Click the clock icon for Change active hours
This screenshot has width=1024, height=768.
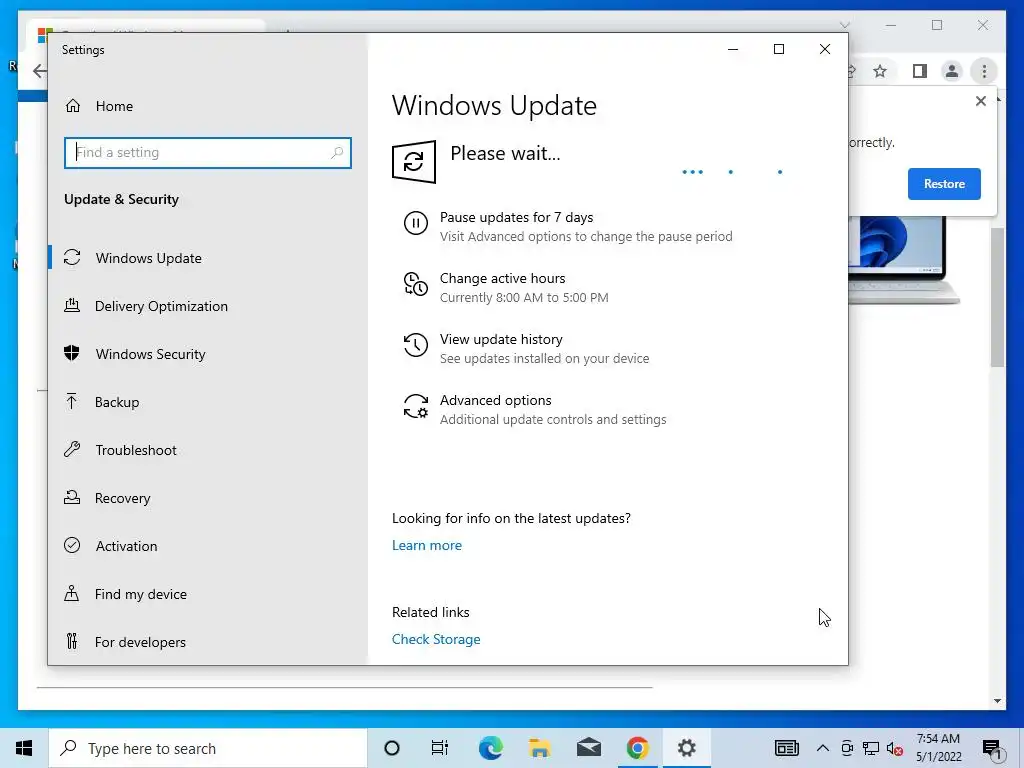tap(415, 284)
